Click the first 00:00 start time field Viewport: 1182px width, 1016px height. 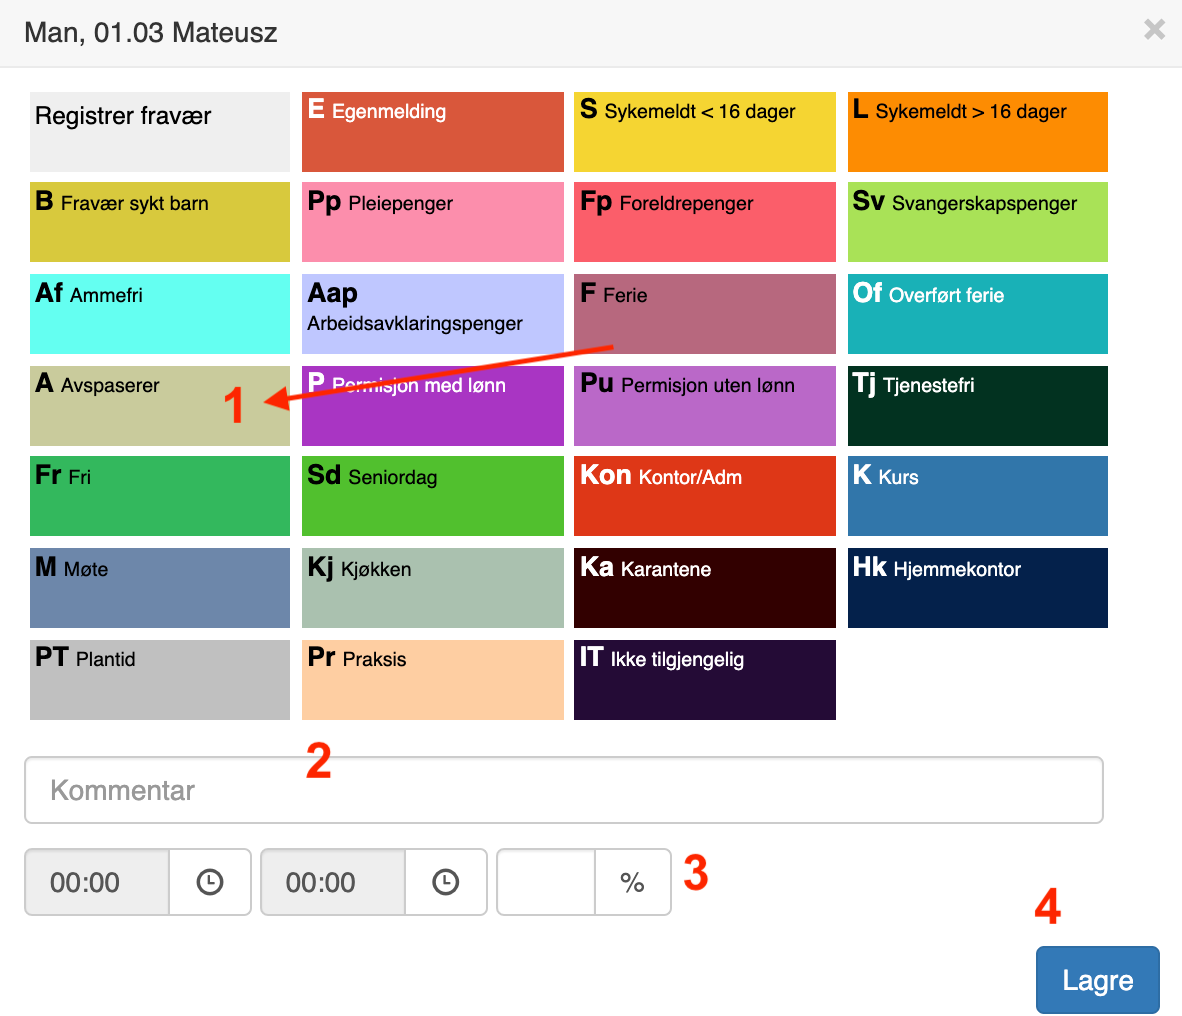pyautogui.click(x=97, y=882)
